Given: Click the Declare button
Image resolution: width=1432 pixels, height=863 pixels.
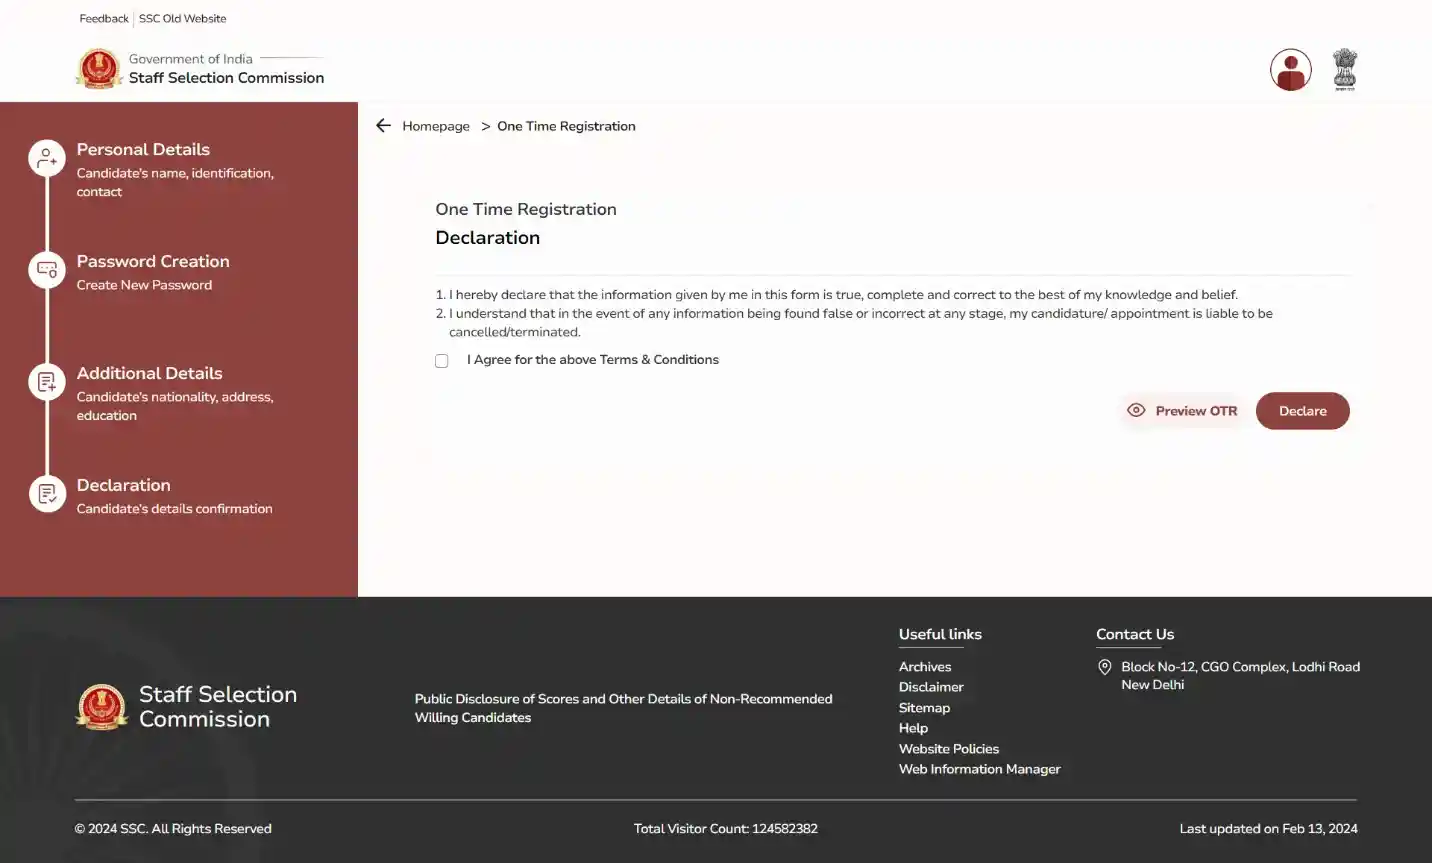Looking at the screenshot, I should pos(1303,411).
